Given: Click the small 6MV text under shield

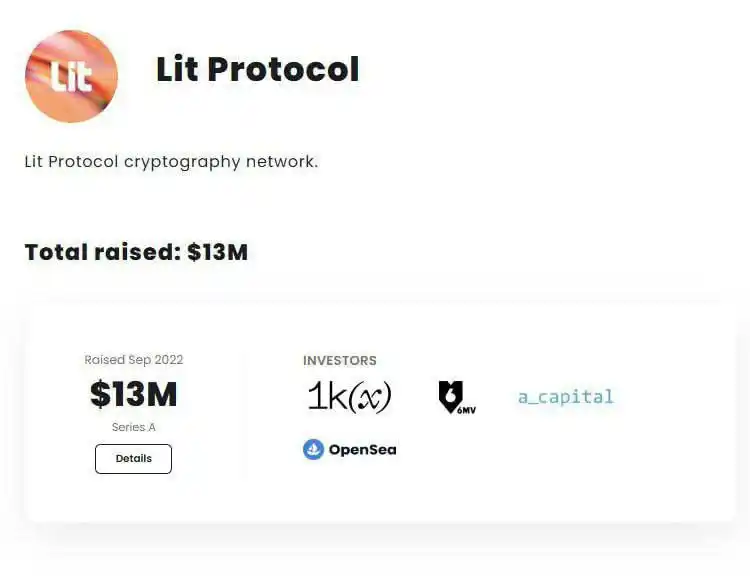Looking at the screenshot, I should pyautogui.click(x=466, y=409).
